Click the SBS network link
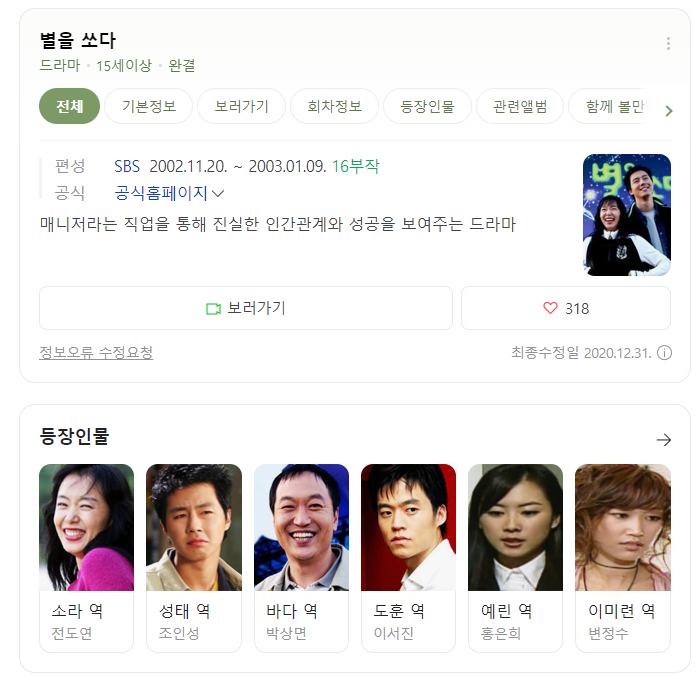Image resolution: width=700 pixels, height=678 pixels. coord(127,166)
